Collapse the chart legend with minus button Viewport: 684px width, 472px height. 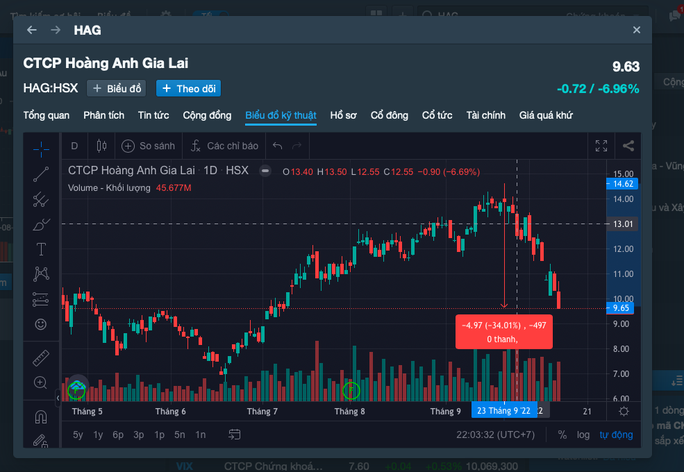[x=265, y=171]
